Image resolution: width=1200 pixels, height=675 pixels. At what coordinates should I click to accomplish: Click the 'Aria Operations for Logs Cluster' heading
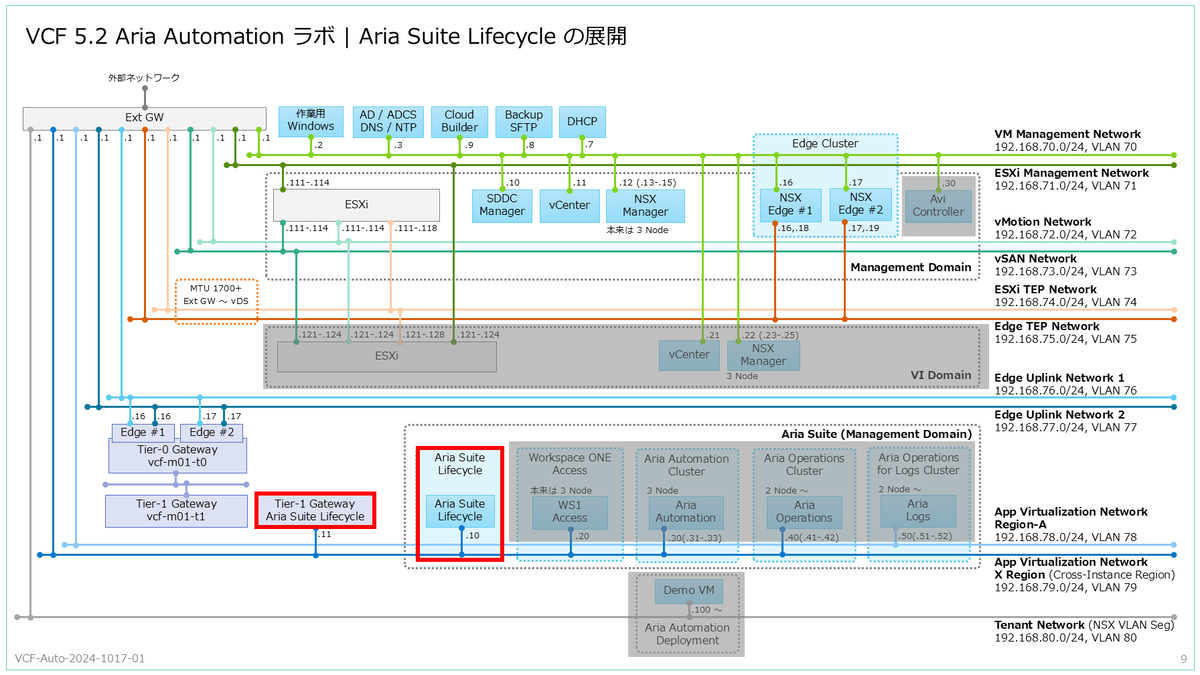coord(918,464)
